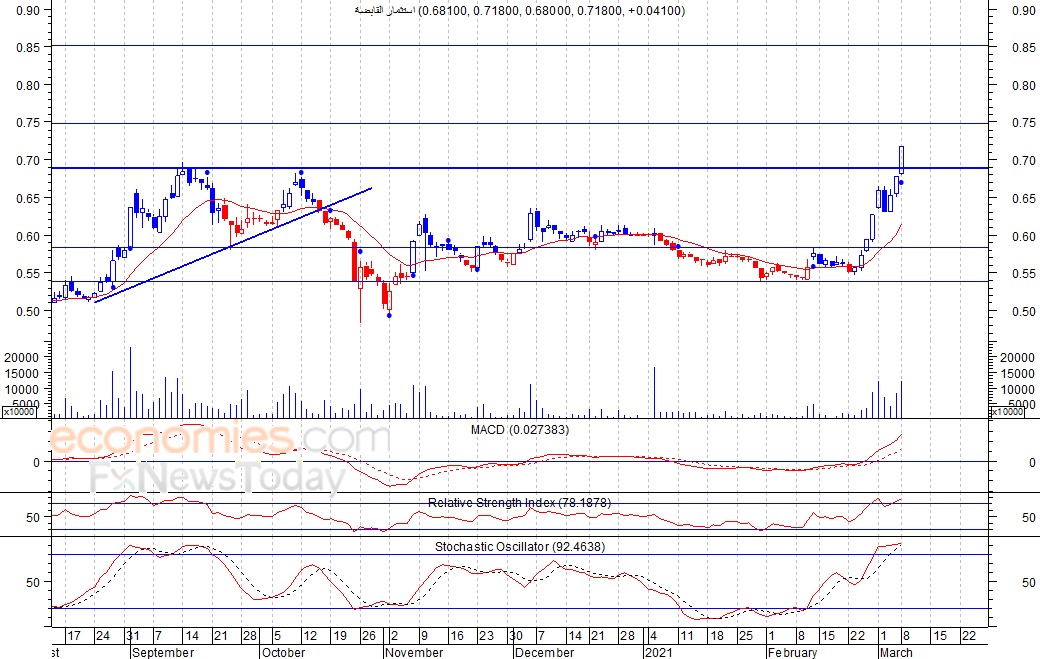Click the date tick 9 under November
1040x659 pixels.
[x=424, y=636]
